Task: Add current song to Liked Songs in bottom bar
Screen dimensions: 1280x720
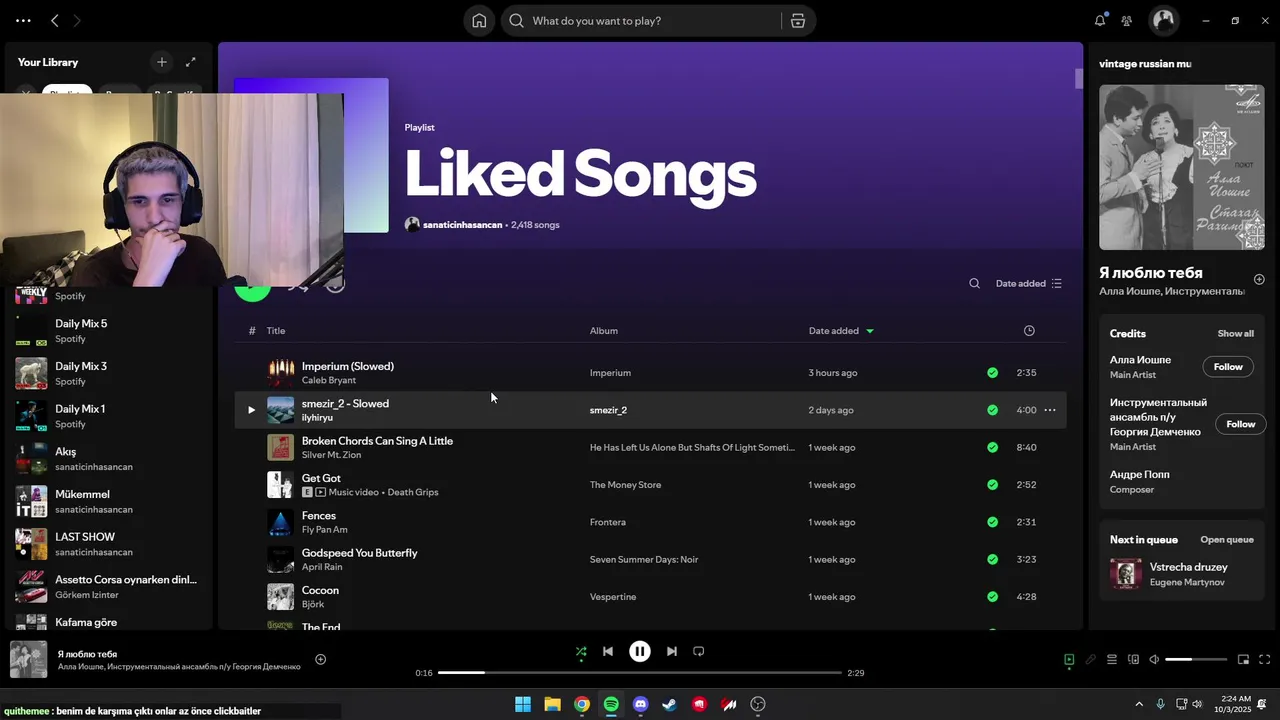Action: 321,659
